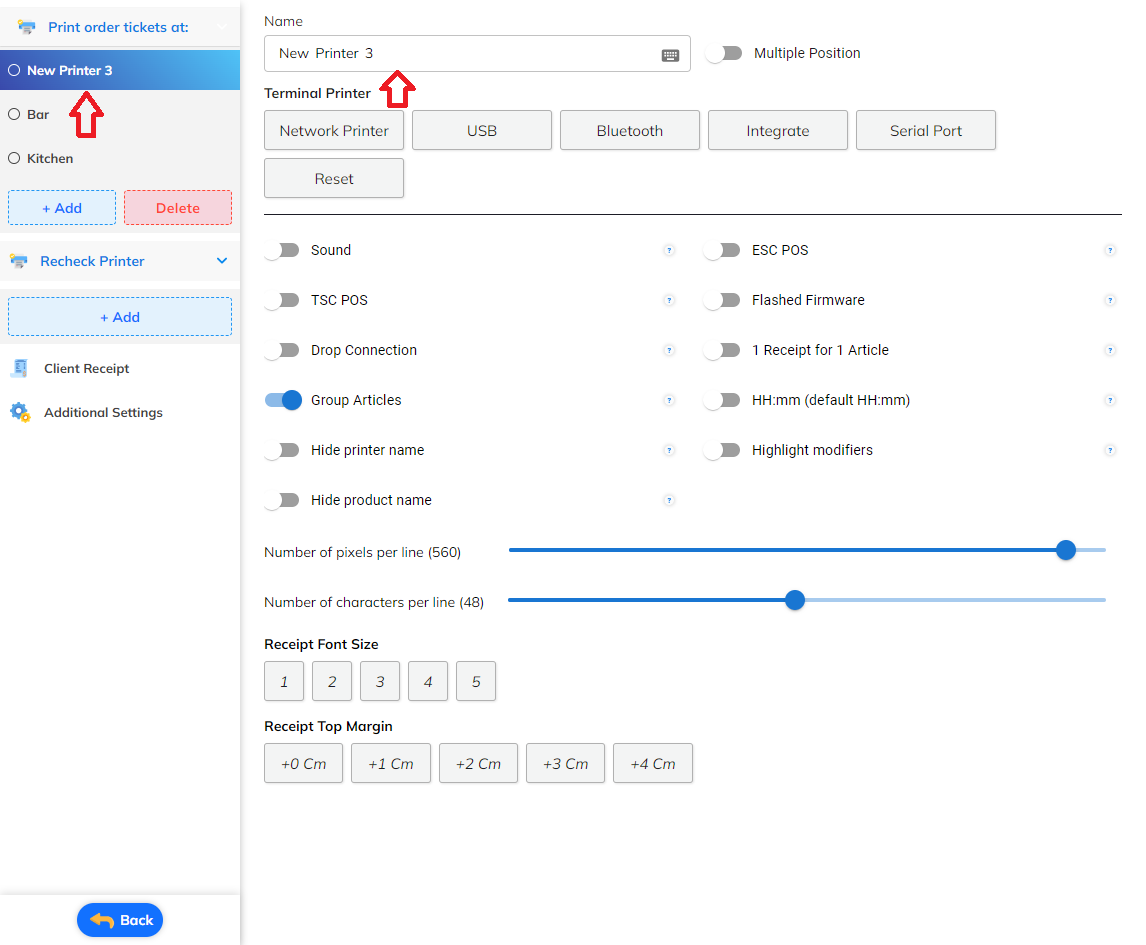
Task: Open help icon for Flashed Firmware
Action: [x=1109, y=300]
